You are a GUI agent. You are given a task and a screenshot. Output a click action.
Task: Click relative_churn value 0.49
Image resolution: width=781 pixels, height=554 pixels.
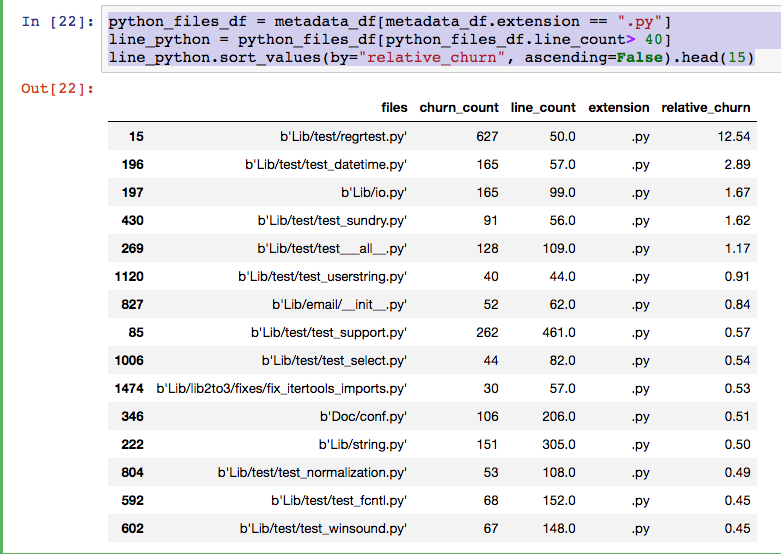tap(737, 472)
